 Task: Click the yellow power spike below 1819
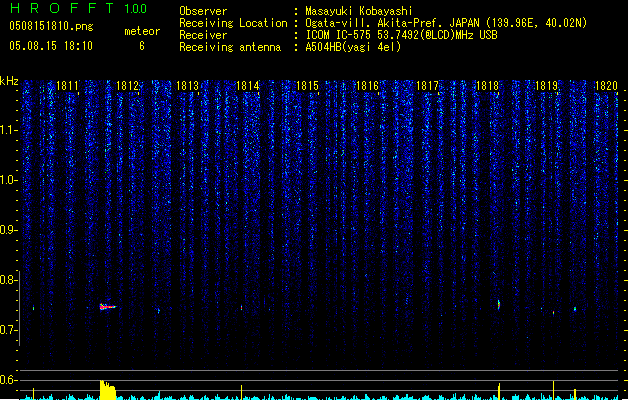click(x=554, y=390)
